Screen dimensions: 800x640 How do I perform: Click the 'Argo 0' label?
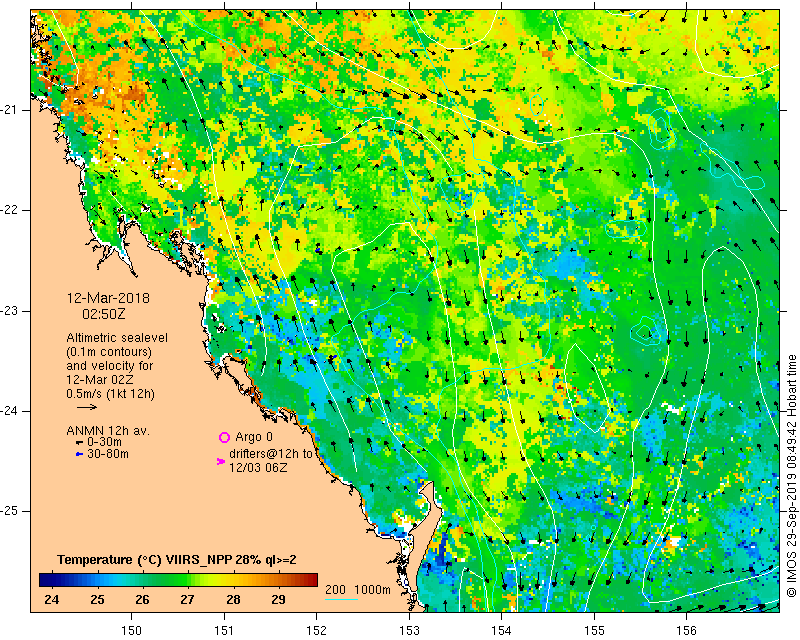pyautogui.click(x=254, y=437)
